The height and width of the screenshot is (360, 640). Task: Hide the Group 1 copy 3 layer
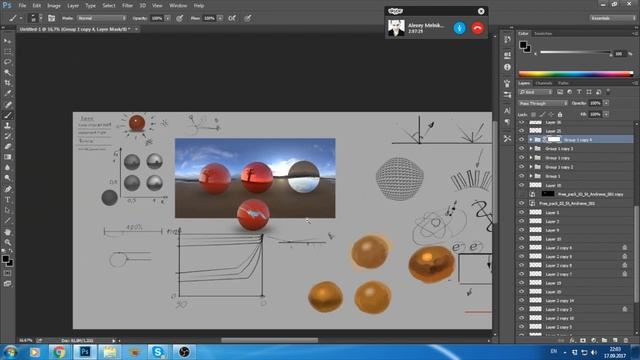pos(522,149)
